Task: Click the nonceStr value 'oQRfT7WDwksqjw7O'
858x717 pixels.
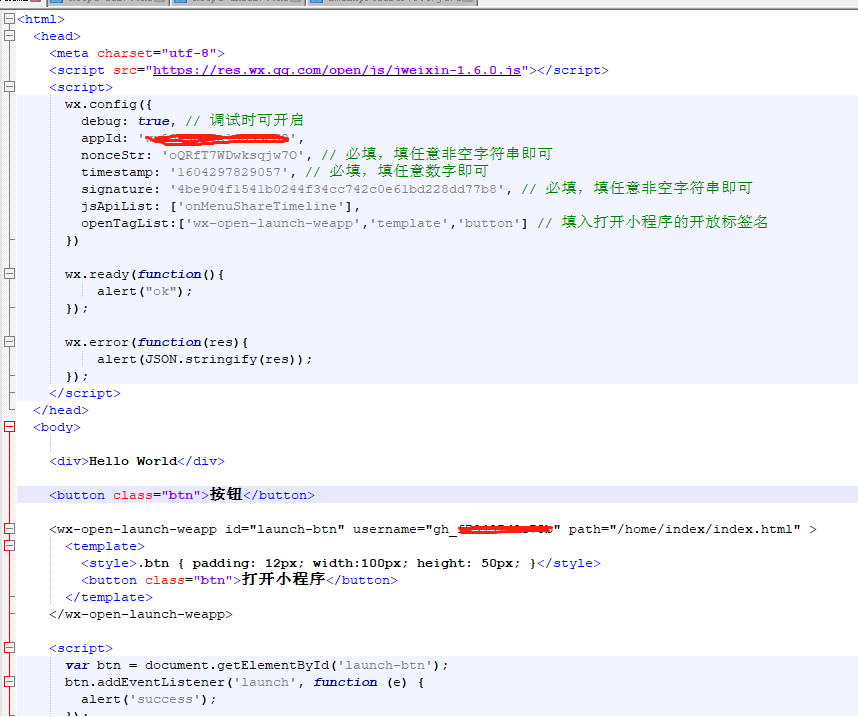Action: [234, 155]
